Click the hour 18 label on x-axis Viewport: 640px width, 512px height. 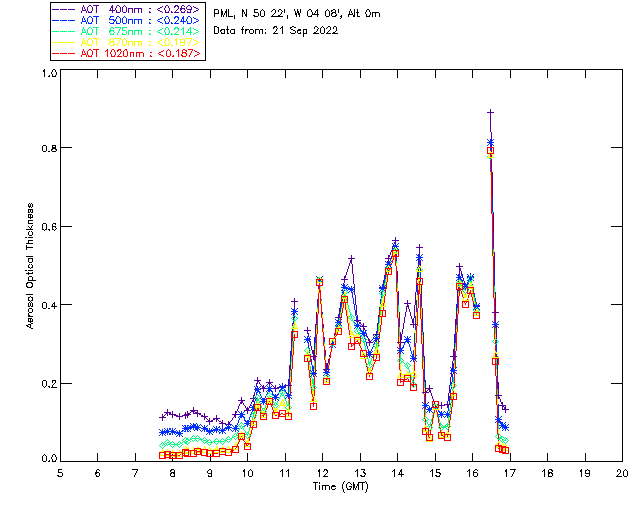pos(547,473)
